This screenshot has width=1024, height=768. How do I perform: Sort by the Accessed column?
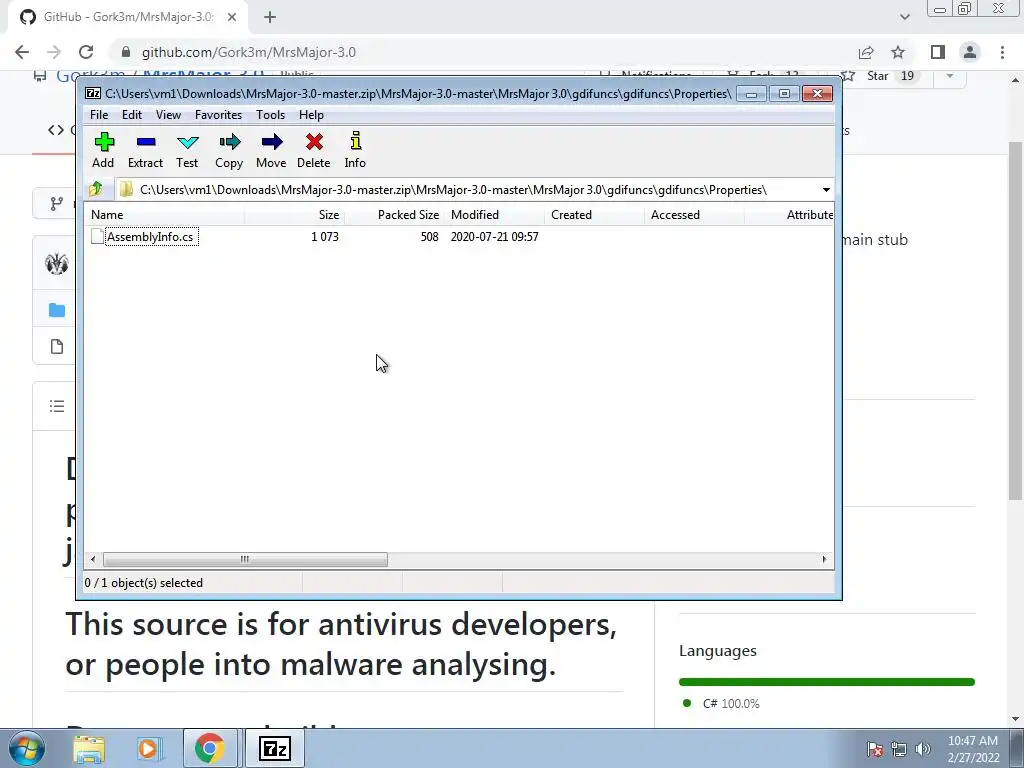point(694,215)
